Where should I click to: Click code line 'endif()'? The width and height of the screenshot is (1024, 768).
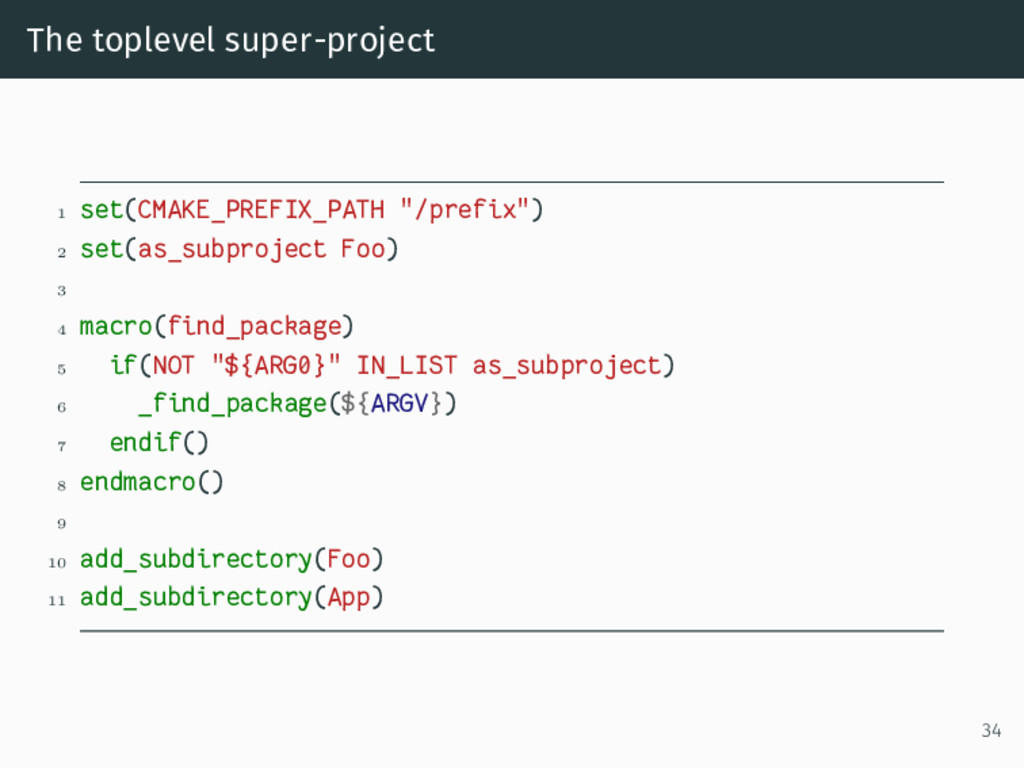pyautogui.click(x=159, y=443)
